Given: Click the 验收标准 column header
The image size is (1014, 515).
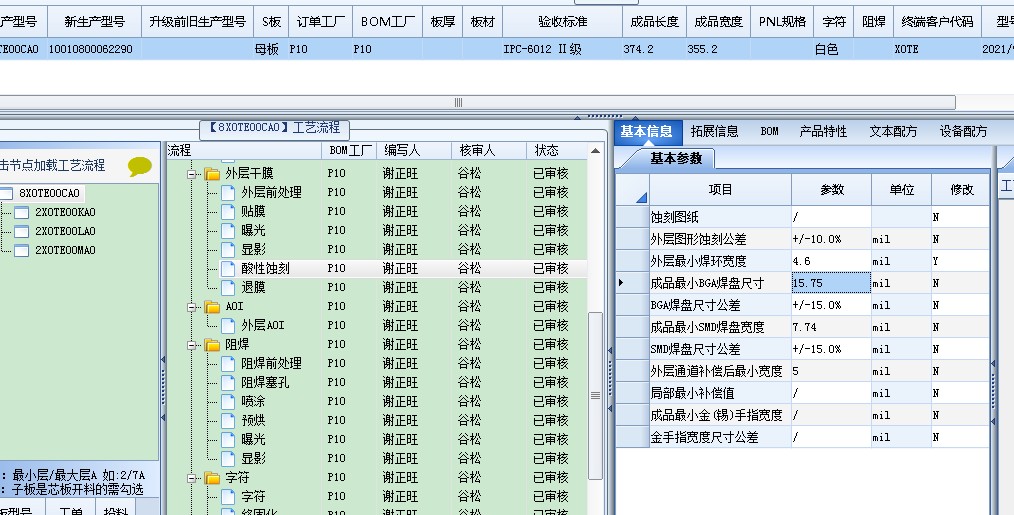Looking at the screenshot, I should 562,22.
